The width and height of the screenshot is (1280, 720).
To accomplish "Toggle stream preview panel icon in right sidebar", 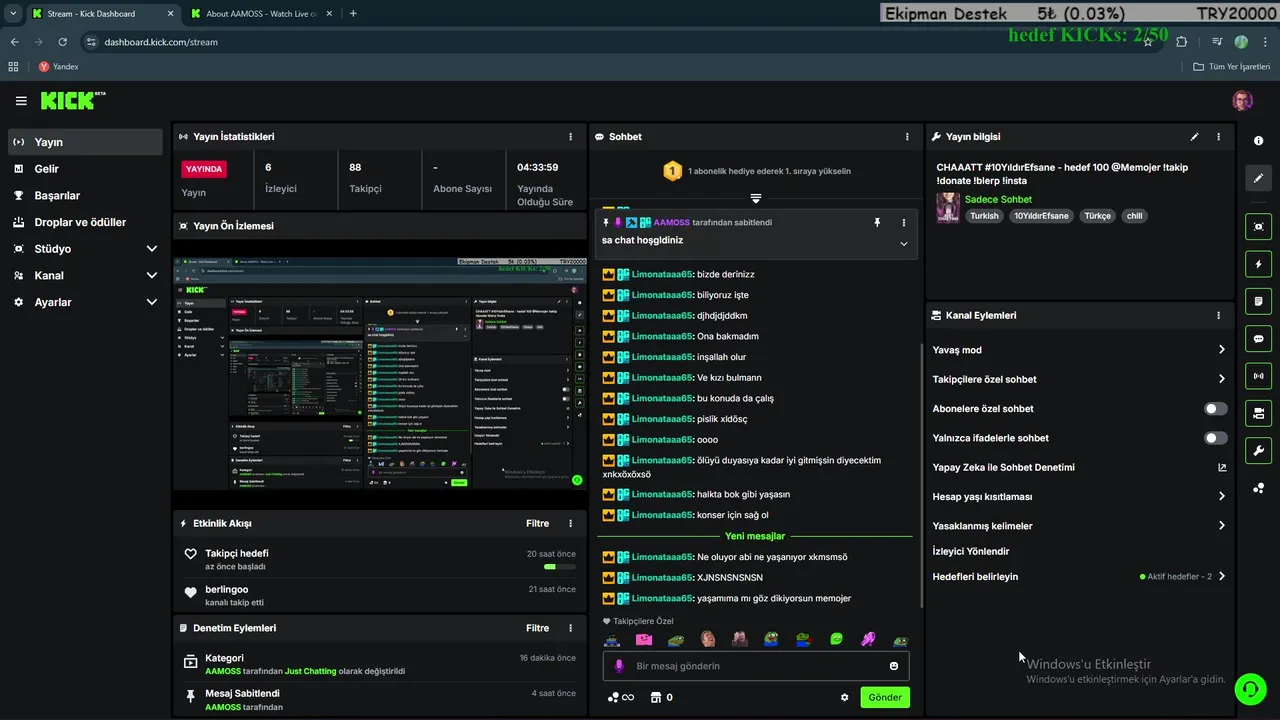I will coord(1259,226).
